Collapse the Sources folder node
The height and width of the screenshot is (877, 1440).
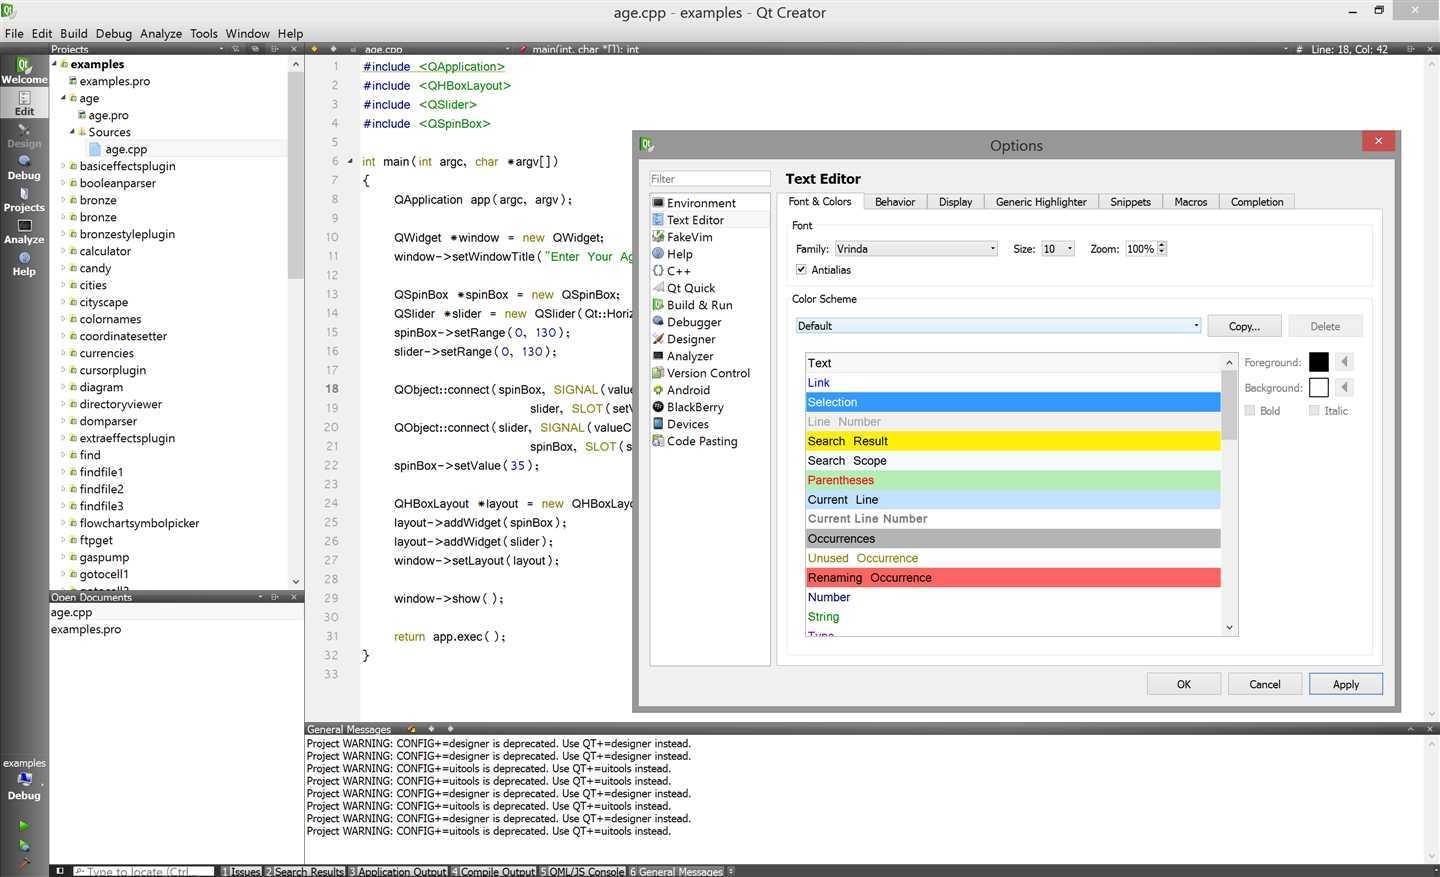click(x=73, y=132)
